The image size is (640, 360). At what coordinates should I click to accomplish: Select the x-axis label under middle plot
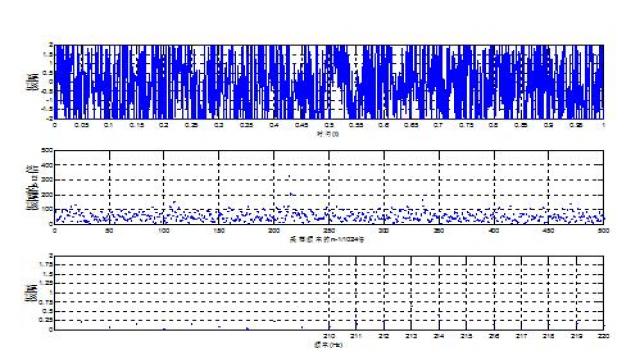(x=327, y=240)
